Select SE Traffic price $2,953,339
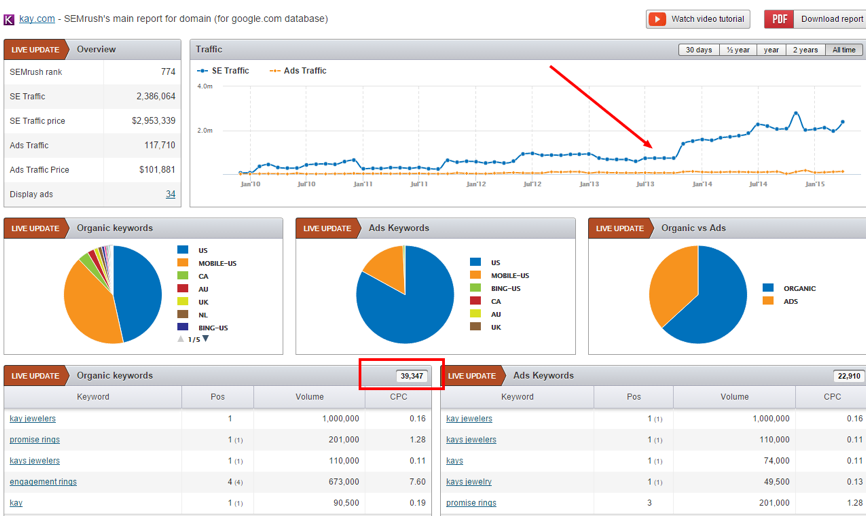866x516 pixels. pyautogui.click(x=154, y=120)
